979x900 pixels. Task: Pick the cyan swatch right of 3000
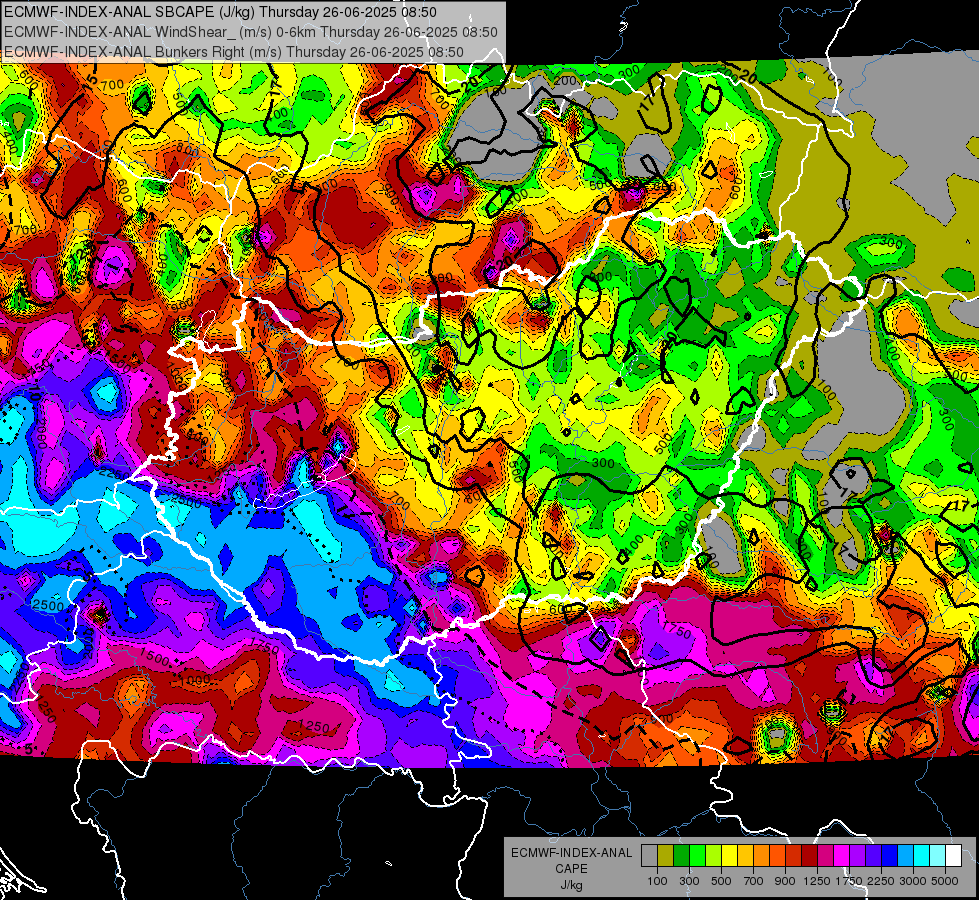pos(922,856)
